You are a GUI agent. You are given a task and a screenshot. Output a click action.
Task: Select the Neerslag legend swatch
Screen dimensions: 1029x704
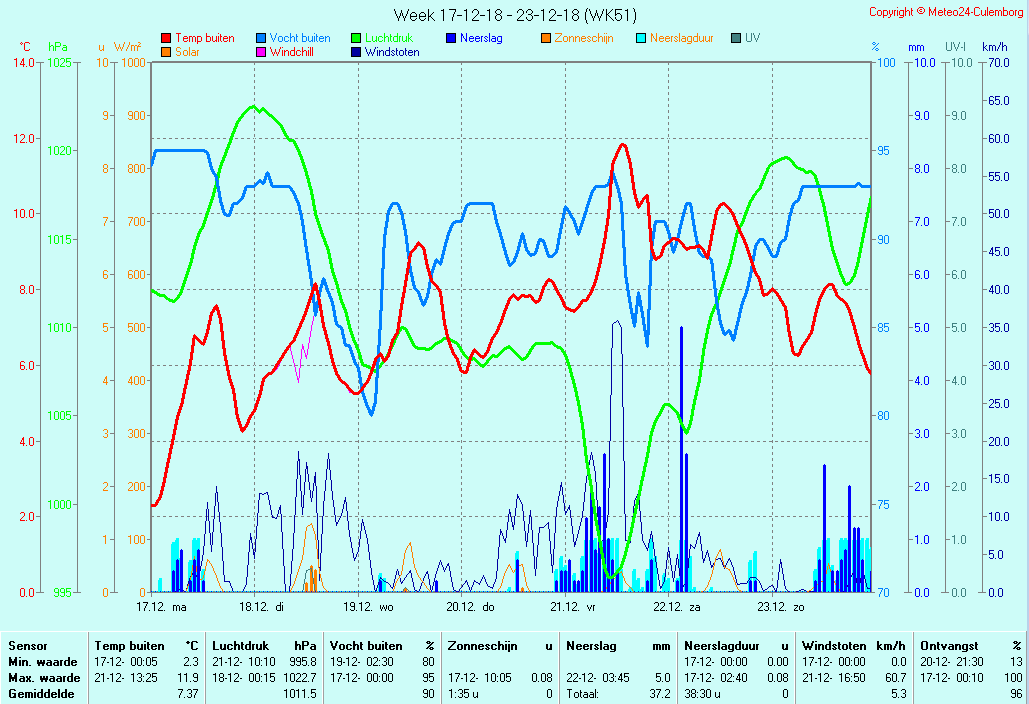tap(451, 39)
